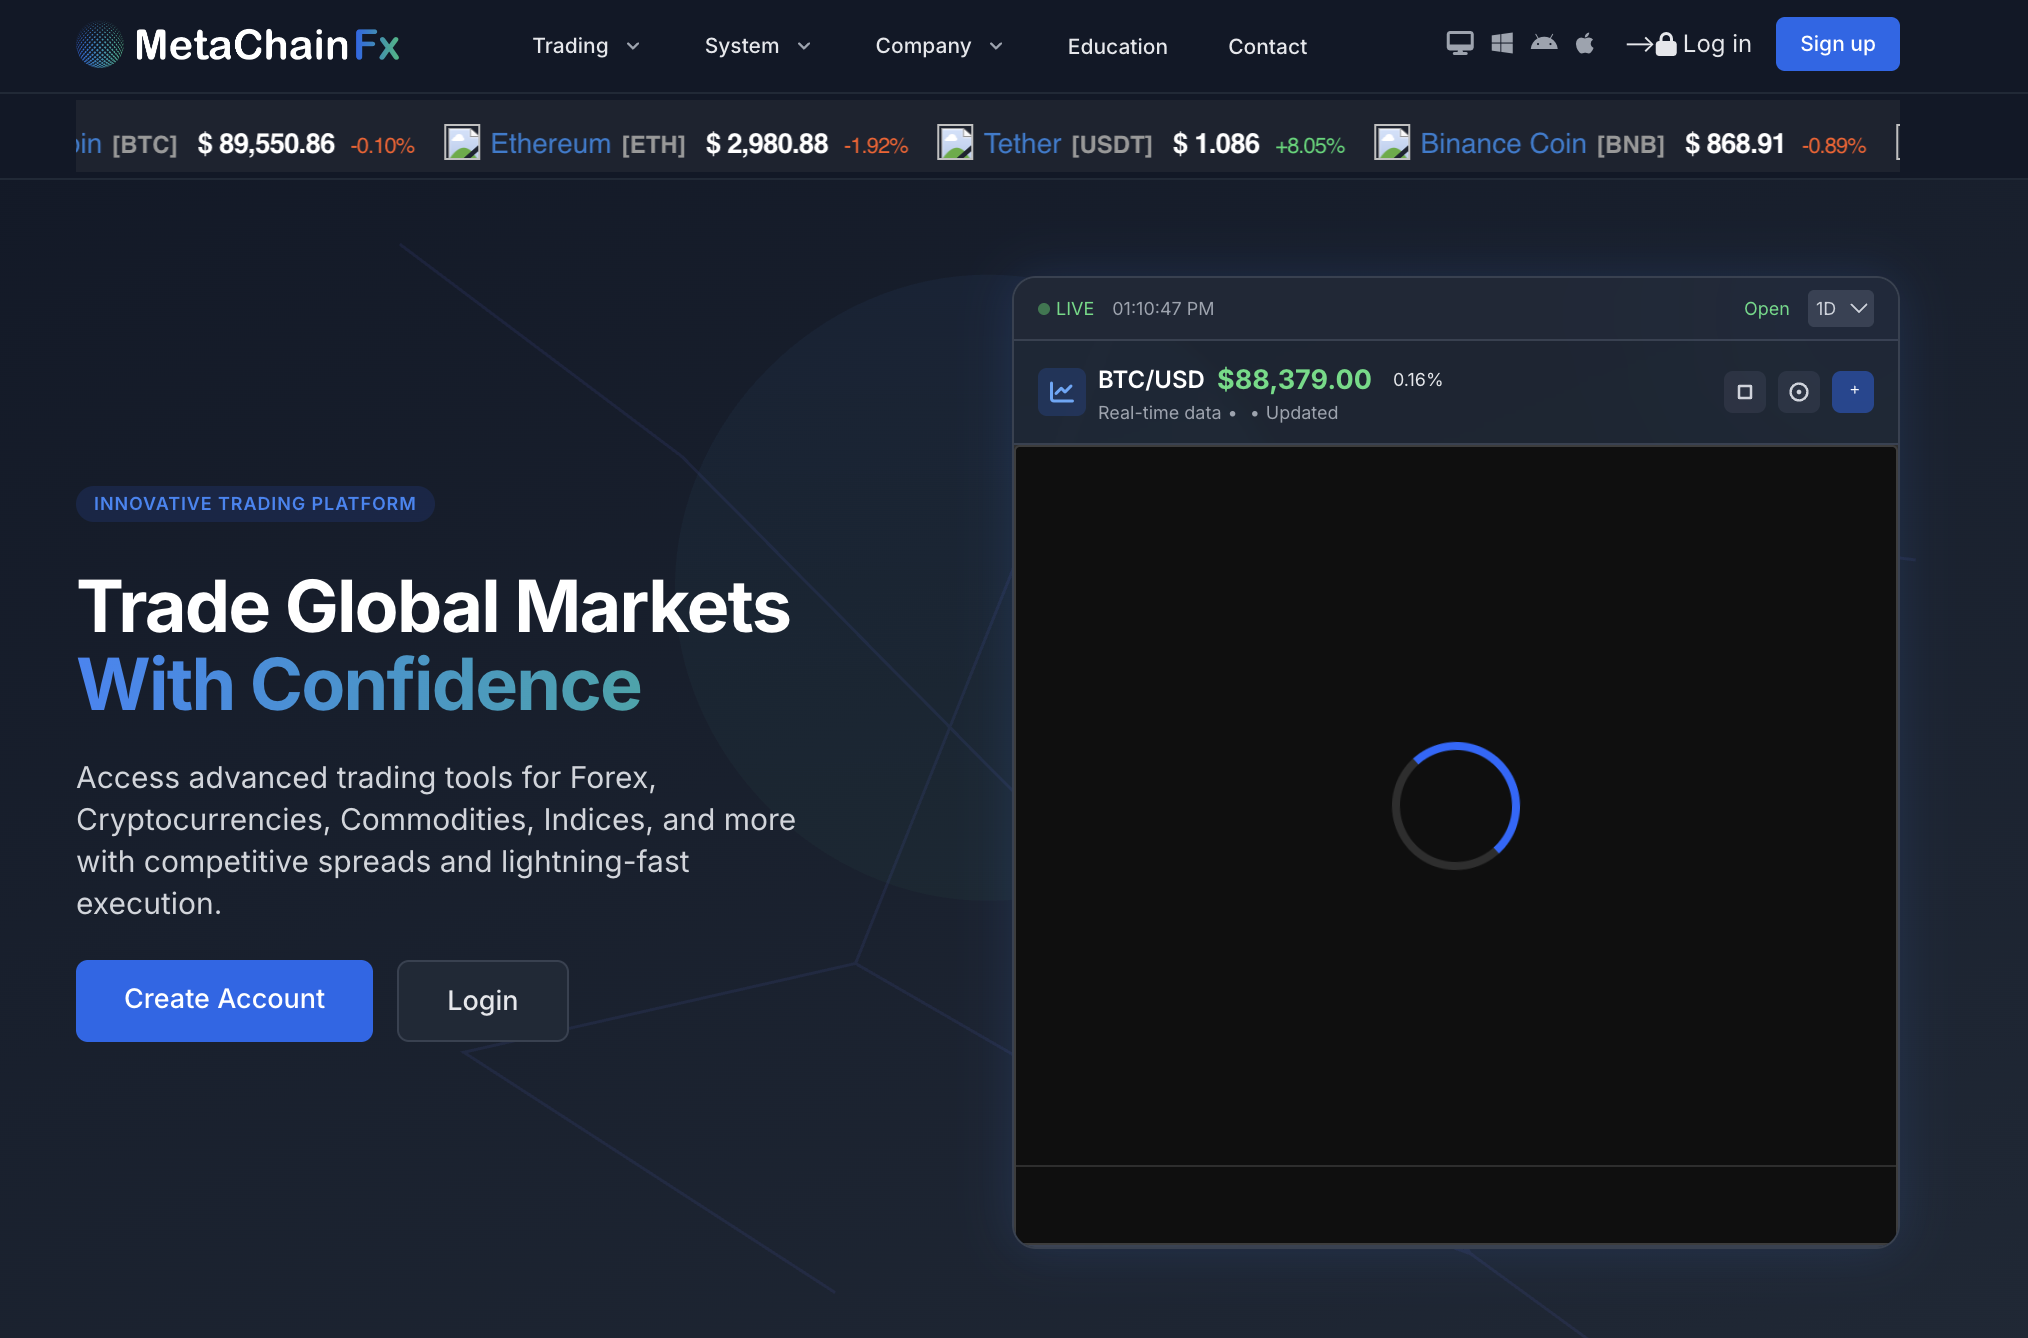Click the BTC/USD chart icon badge
This screenshot has width=2028, height=1338.
1061,392
